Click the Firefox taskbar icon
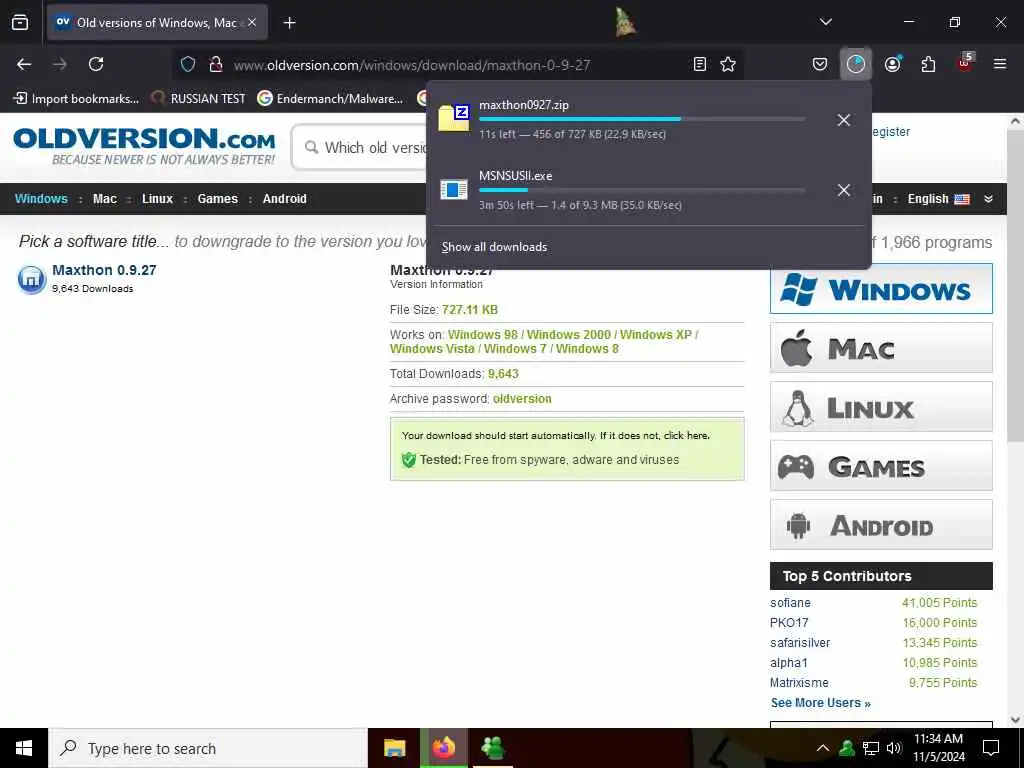Viewport: 1024px width, 768px height. point(443,748)
